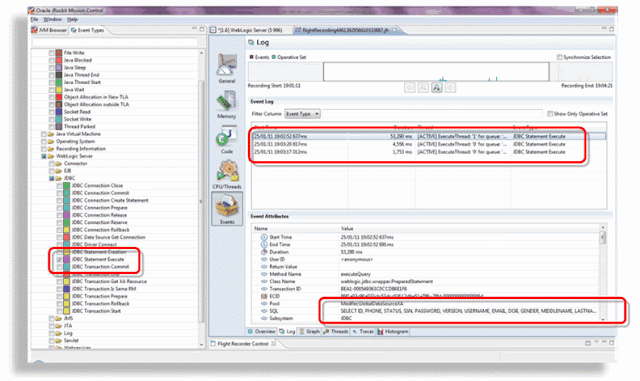Screen dimensions: 640x381
Task: Select the flight recording .jfr editor tab
Action: tap(345, 30)
